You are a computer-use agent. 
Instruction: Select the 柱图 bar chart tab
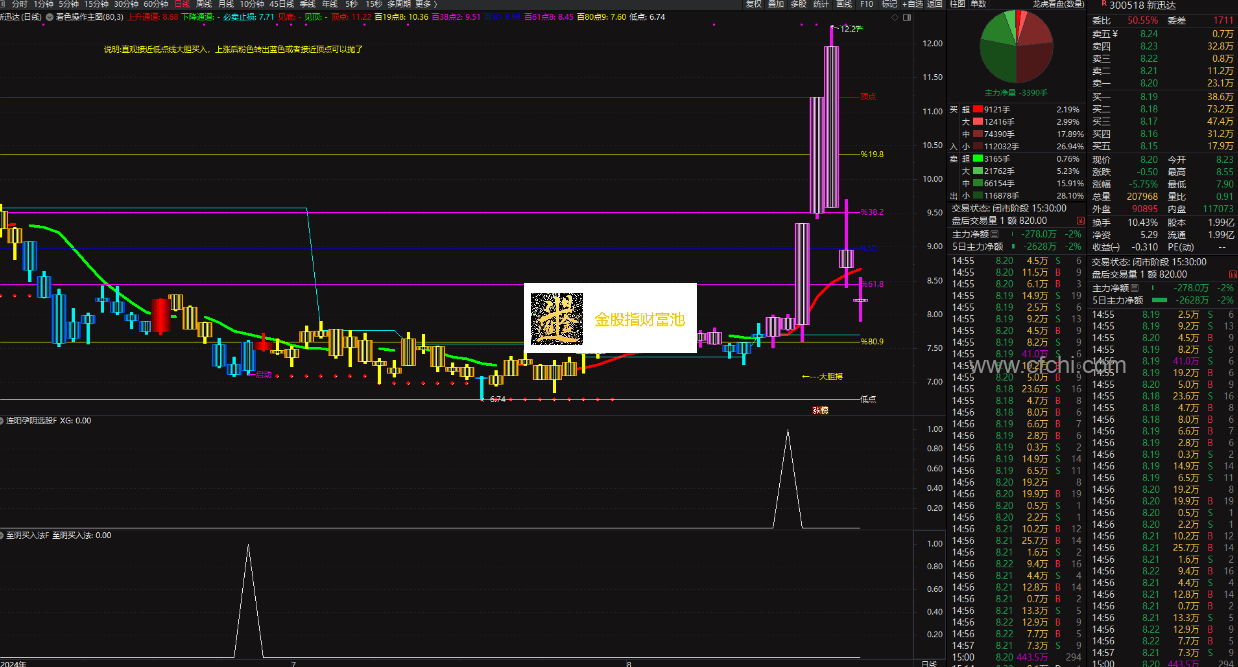pyautogui.click(x=957, y=4)
